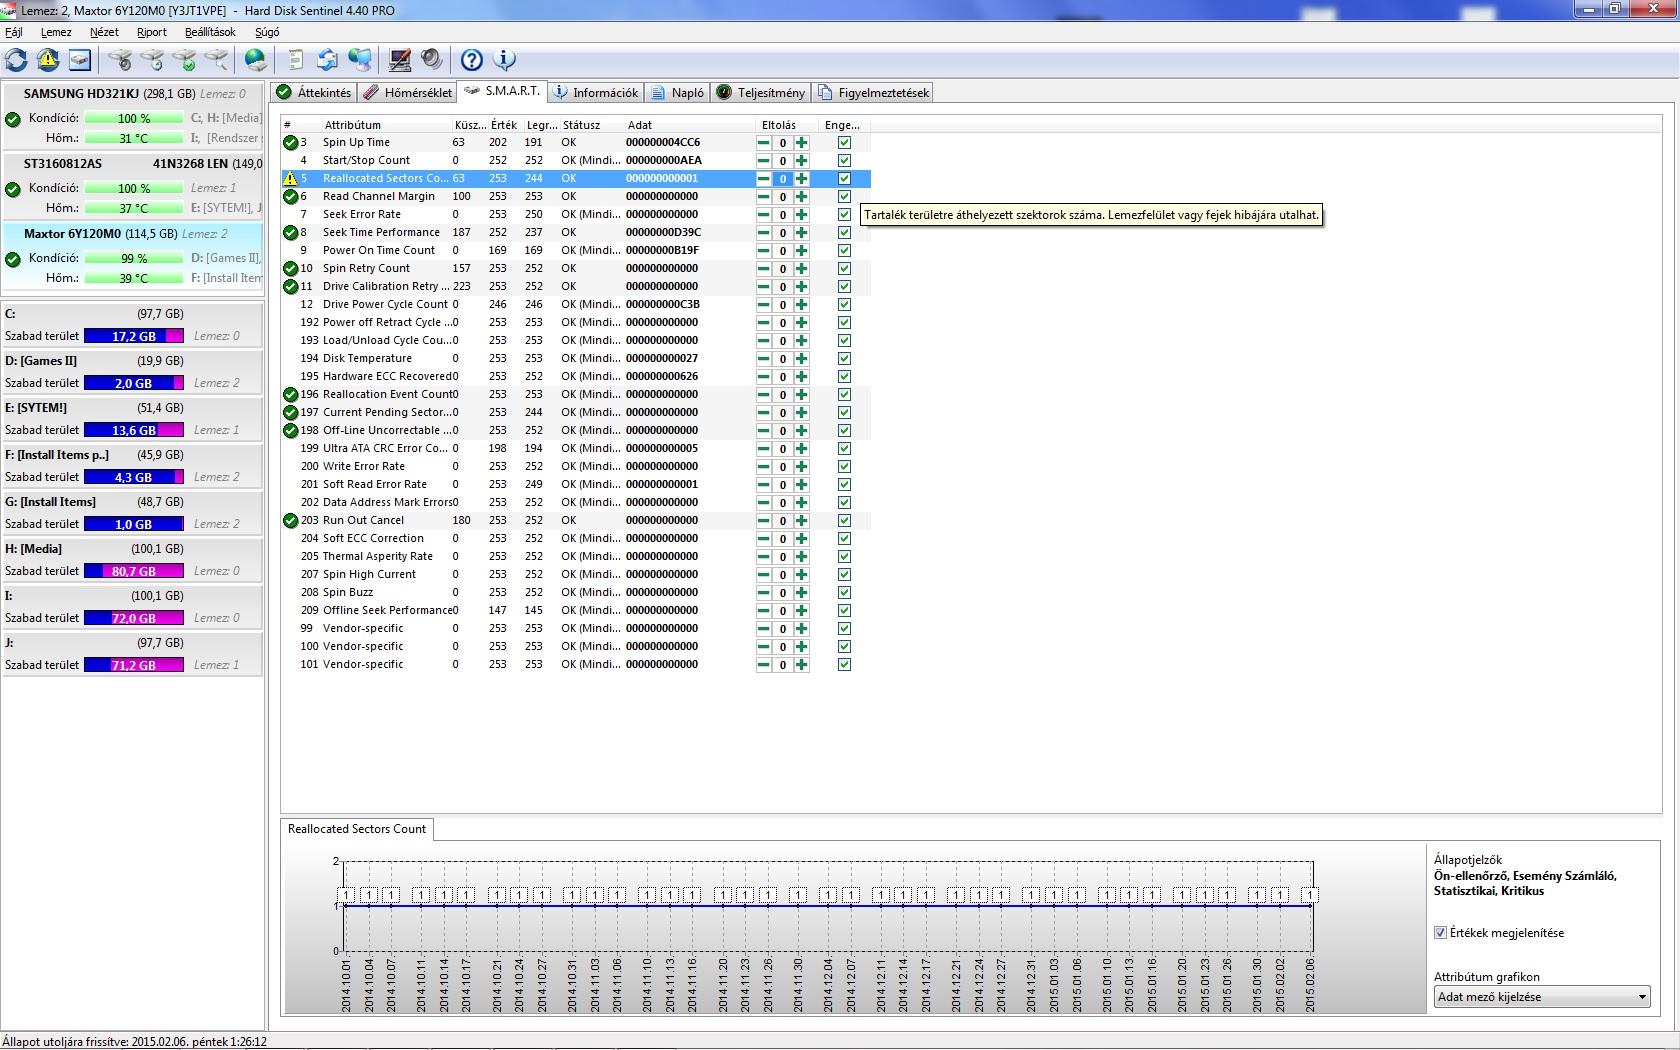
Task: Select the ST3160812AS disk
Action: [133, 186]
